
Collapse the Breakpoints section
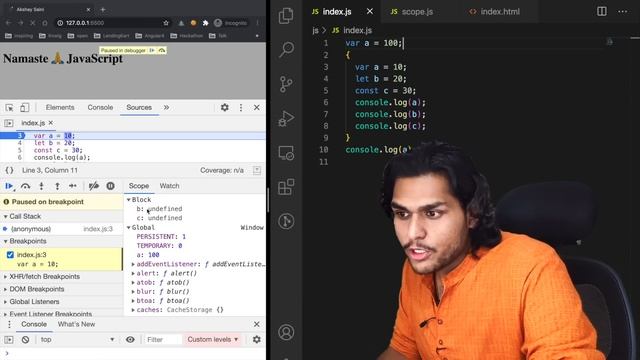[x=6, y=241]
